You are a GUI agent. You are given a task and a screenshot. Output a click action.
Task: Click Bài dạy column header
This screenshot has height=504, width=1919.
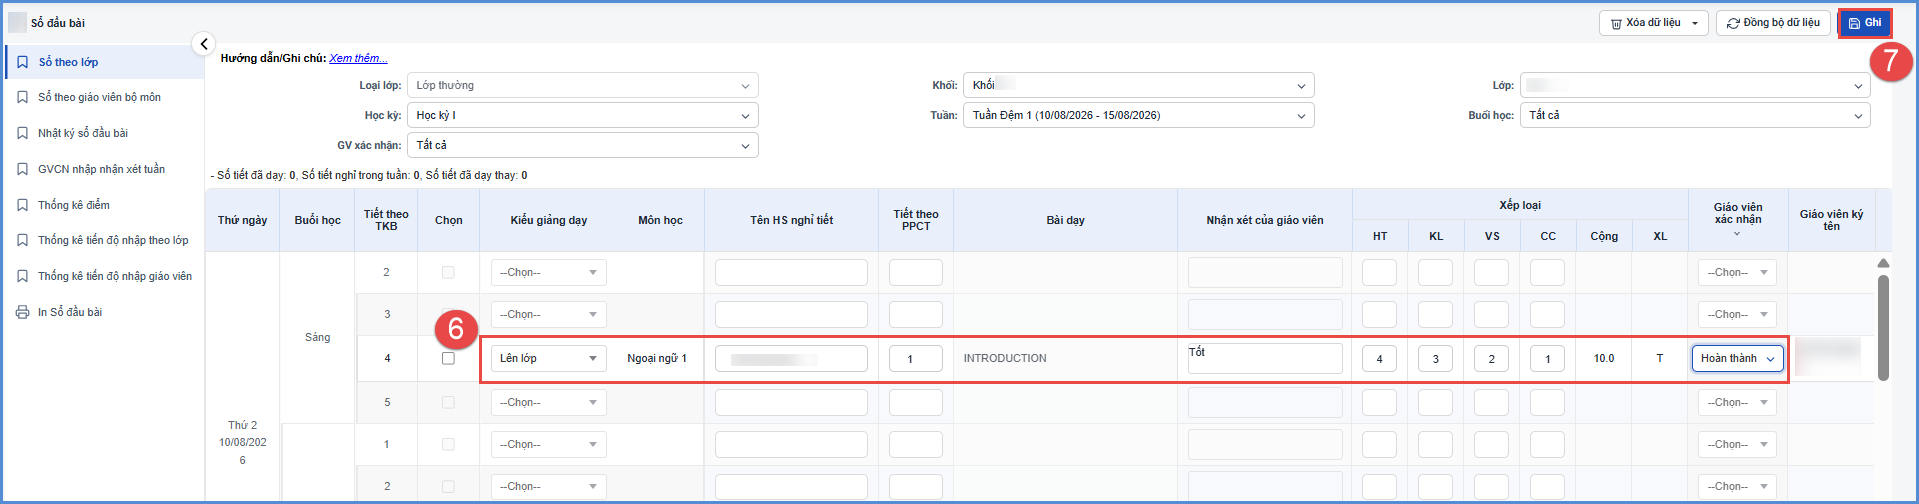click(x=1066, y=220)
